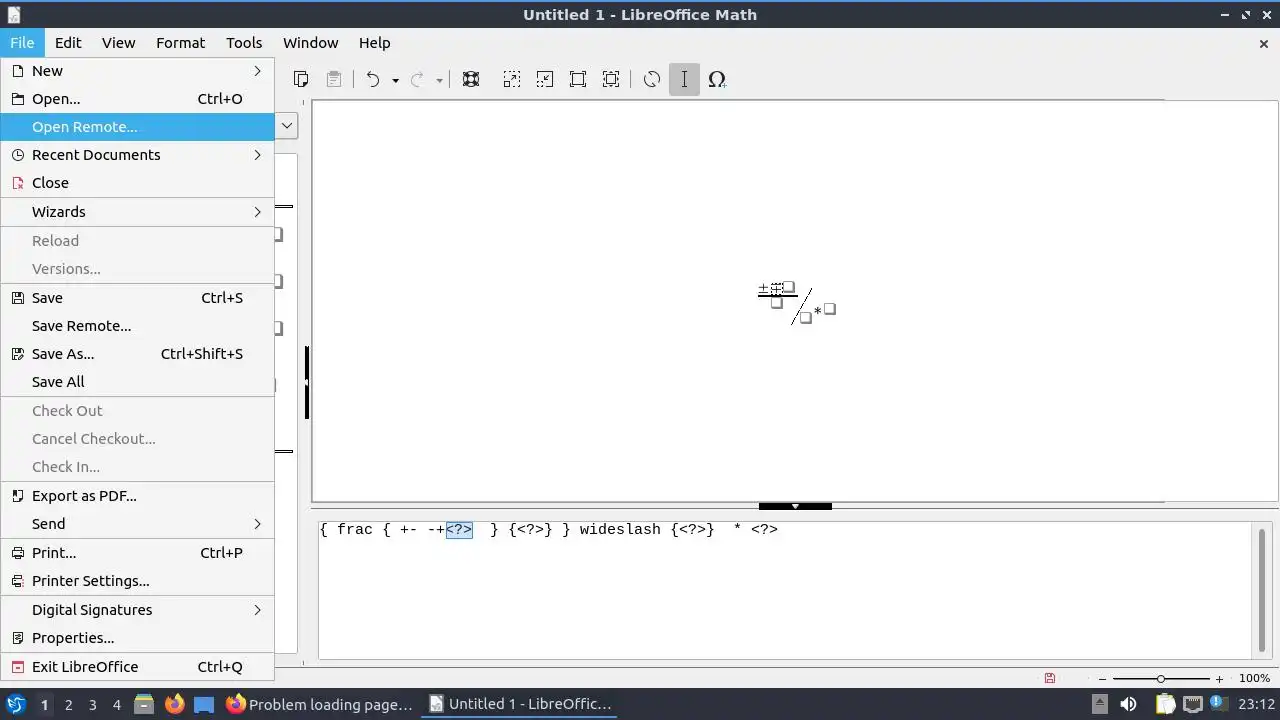Switch to workspace 3
1280x720 pixels.
92,705
